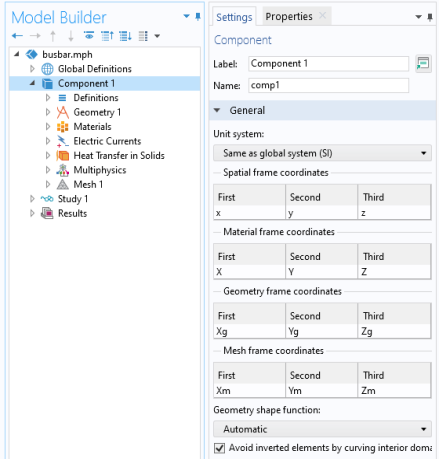Click the Expand All toolbar icon

[125, 35]
